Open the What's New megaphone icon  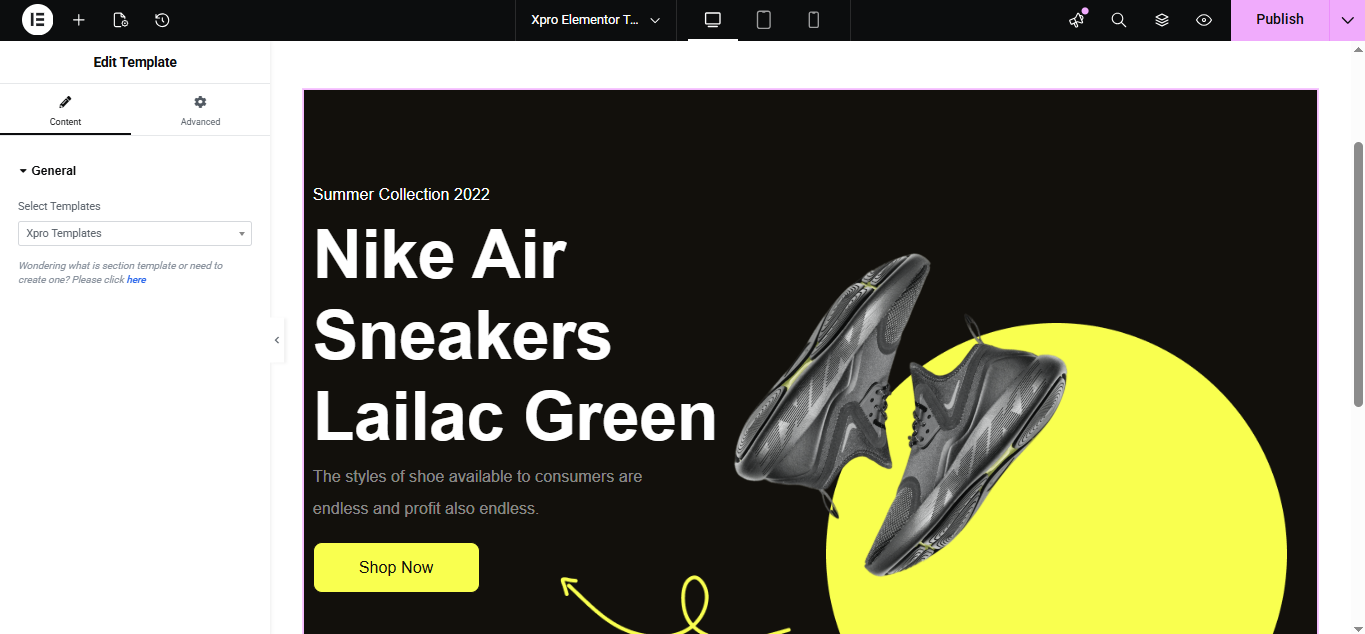point(1077,20)
